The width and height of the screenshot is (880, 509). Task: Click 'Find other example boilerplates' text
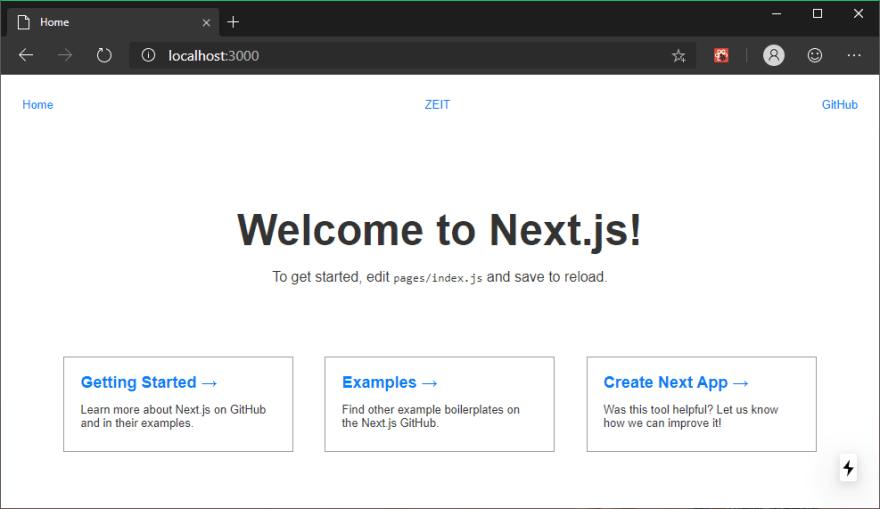tap(424, 410)
